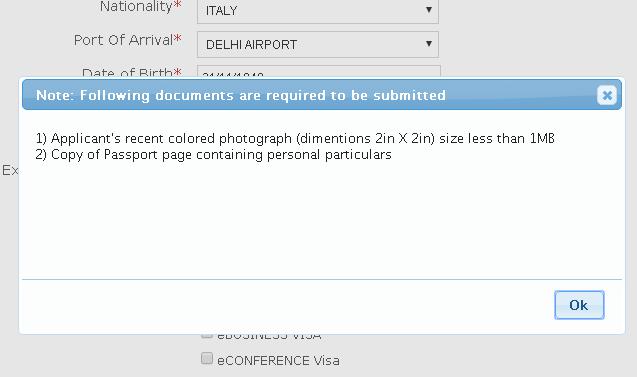This screenshot has width=637, height=377.
Task: Click the Port Of Arrival label
Action: 124,40
